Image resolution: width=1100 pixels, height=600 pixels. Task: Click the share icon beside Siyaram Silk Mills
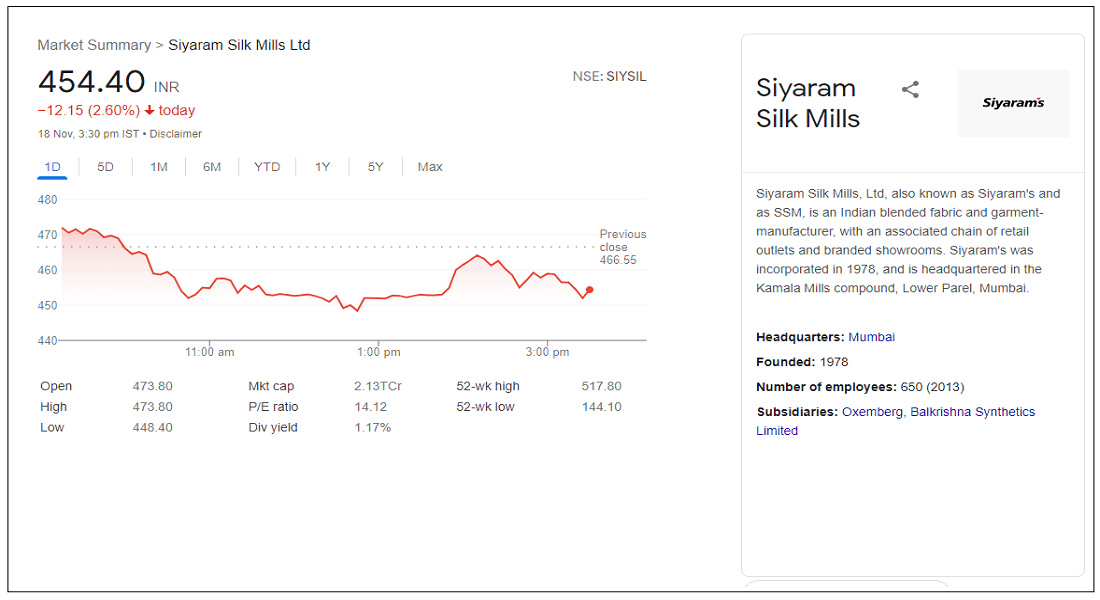point(910,89)
